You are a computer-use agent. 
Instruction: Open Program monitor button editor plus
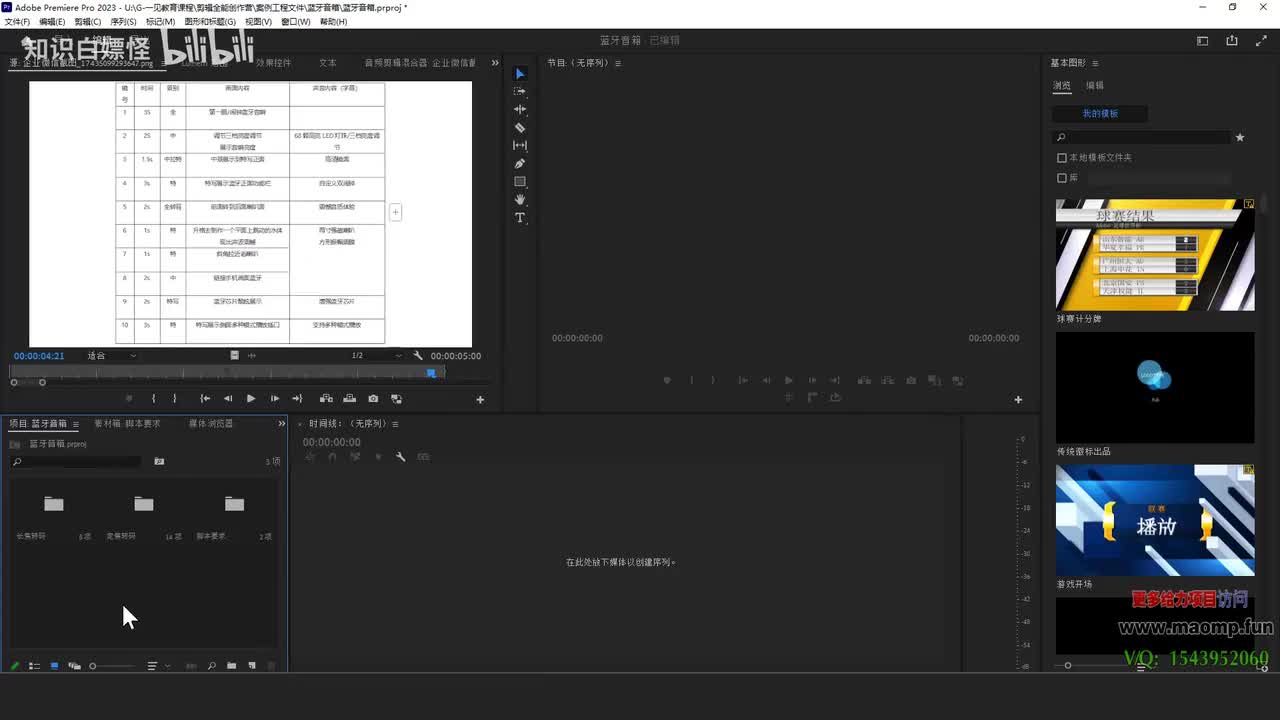1018,400
